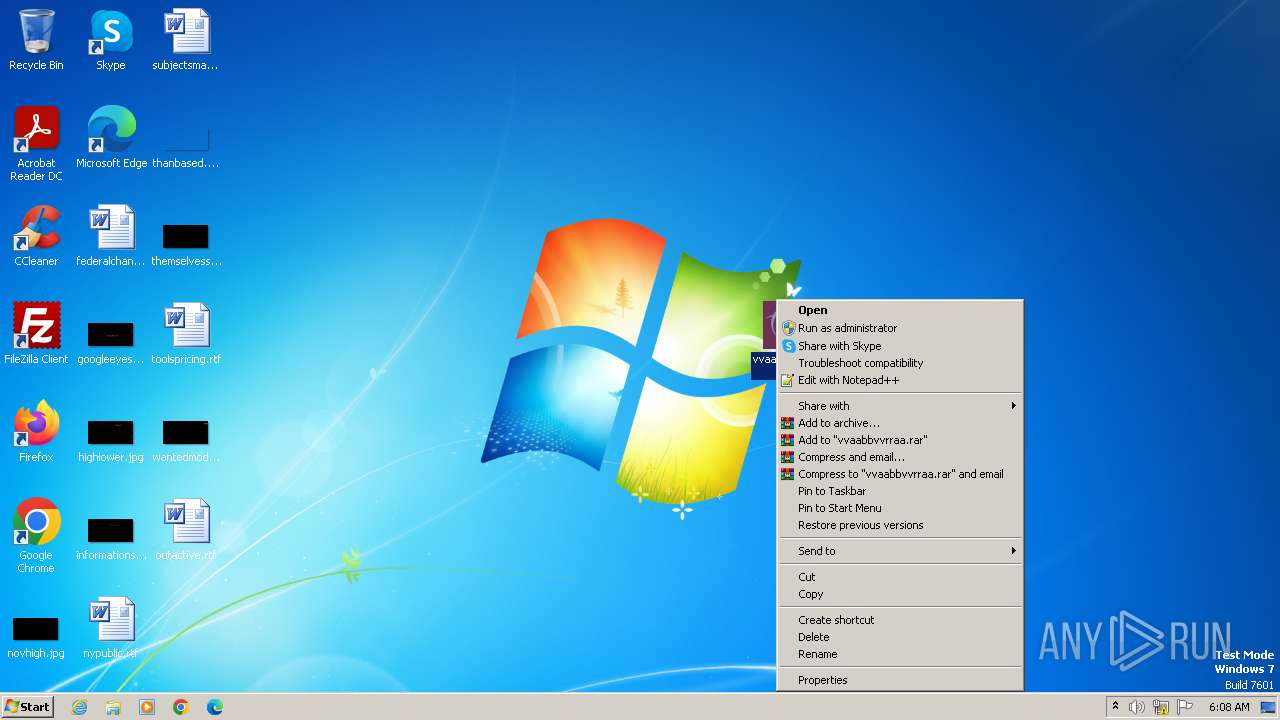Open the CCleaner desktop shortcut
This screenshot has width=1280, height=720.
click(x=36, y=236)
